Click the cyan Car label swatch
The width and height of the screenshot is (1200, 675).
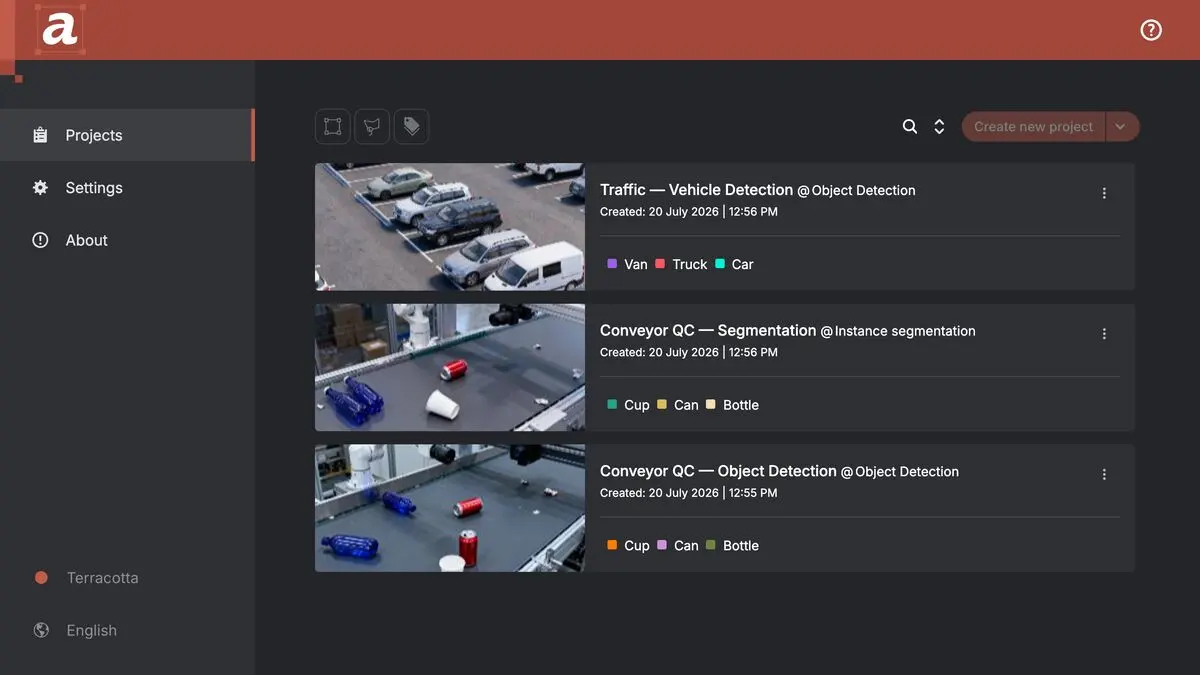click(720, 264)
